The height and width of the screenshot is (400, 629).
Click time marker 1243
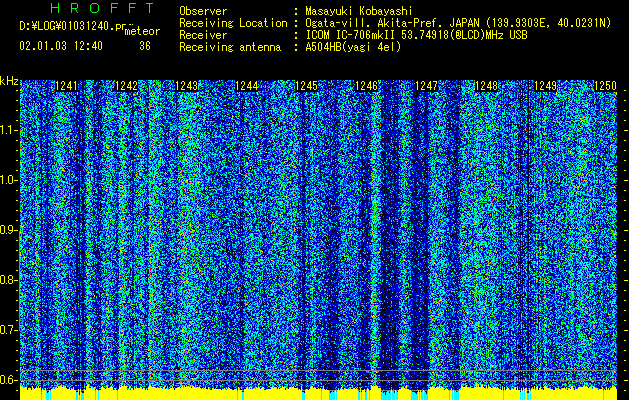point(186,86)
